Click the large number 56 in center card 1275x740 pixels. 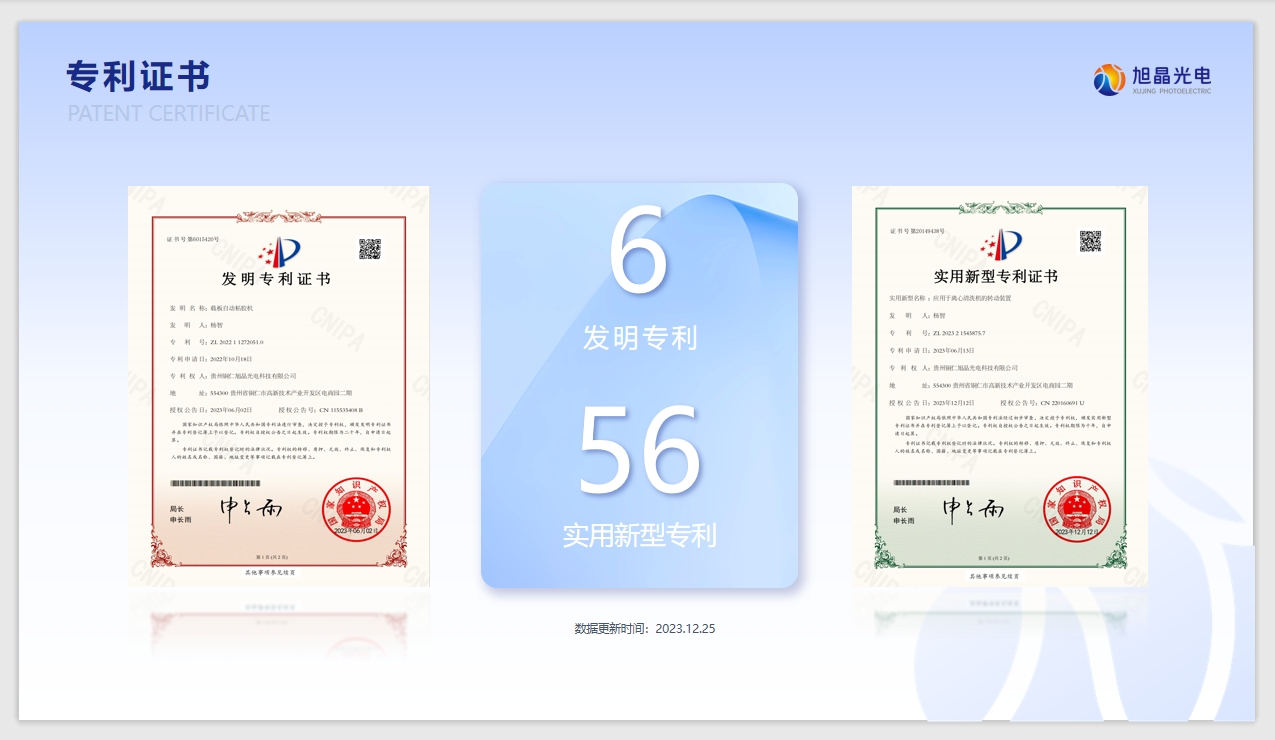(x=640, y=452)
